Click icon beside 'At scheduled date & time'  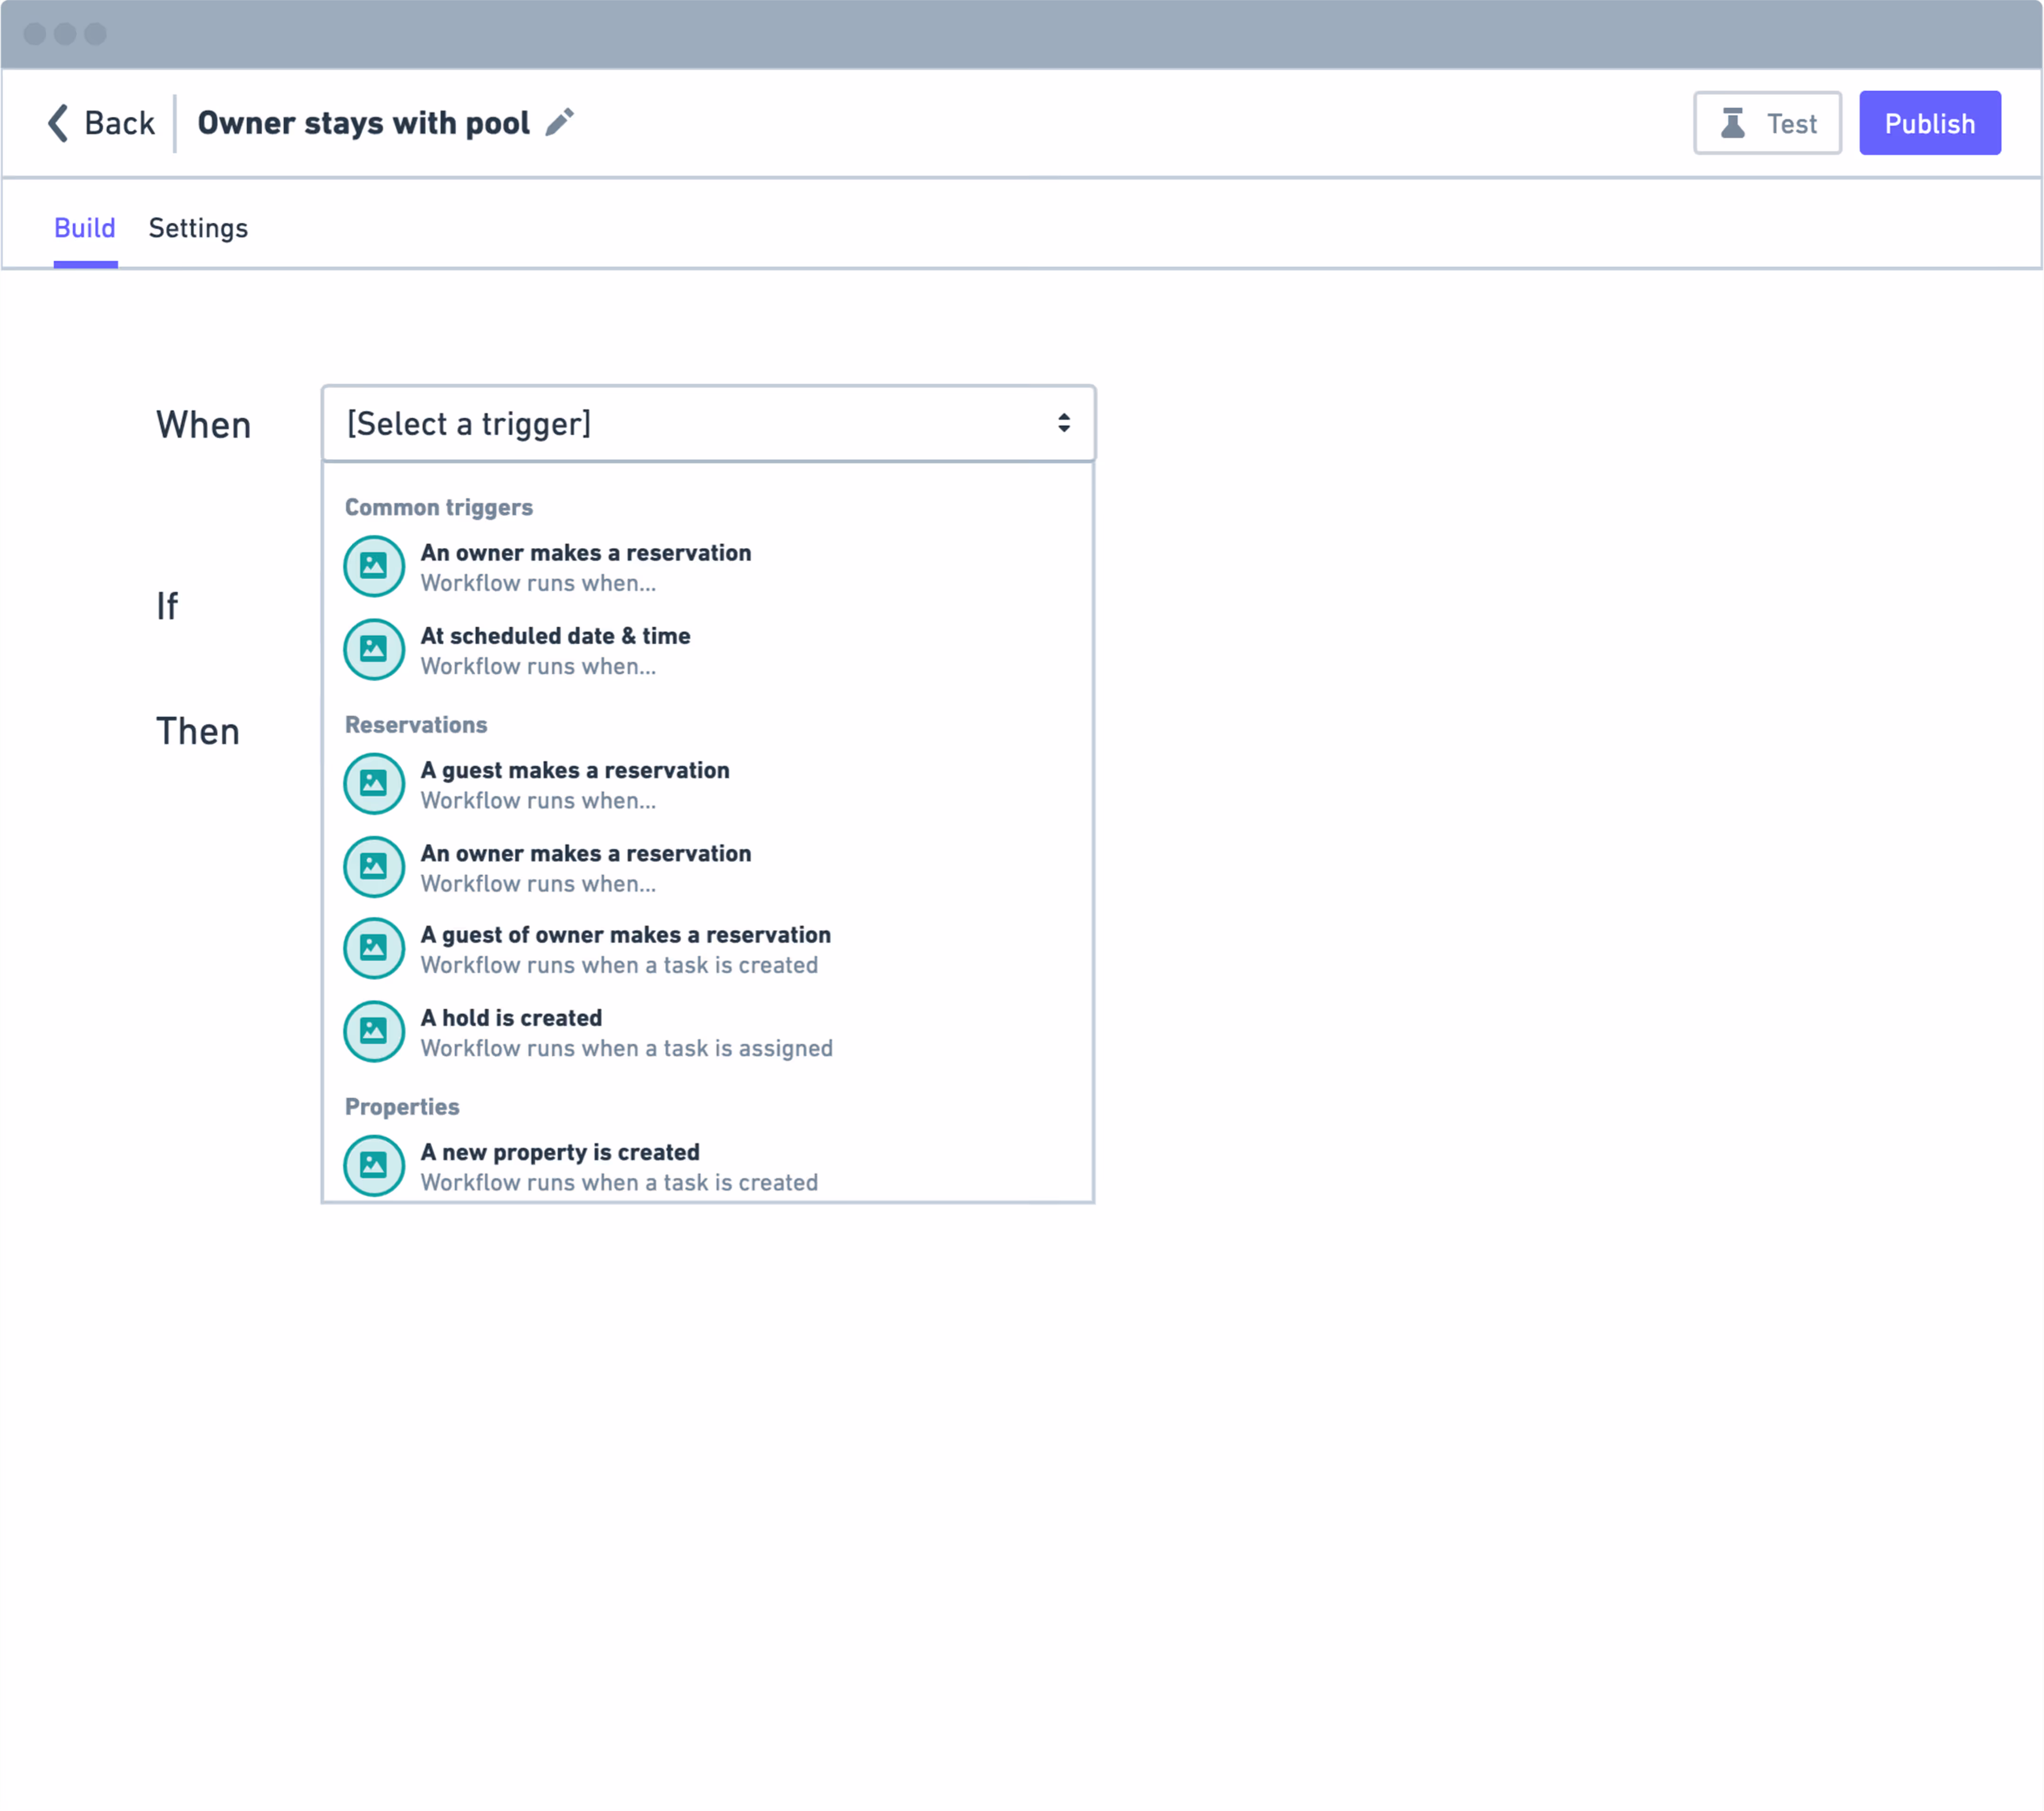[x=374, y=649]
